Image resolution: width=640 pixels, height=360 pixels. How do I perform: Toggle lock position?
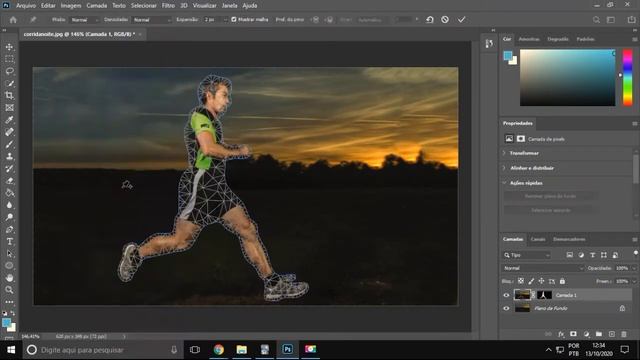tap(541, 281)
